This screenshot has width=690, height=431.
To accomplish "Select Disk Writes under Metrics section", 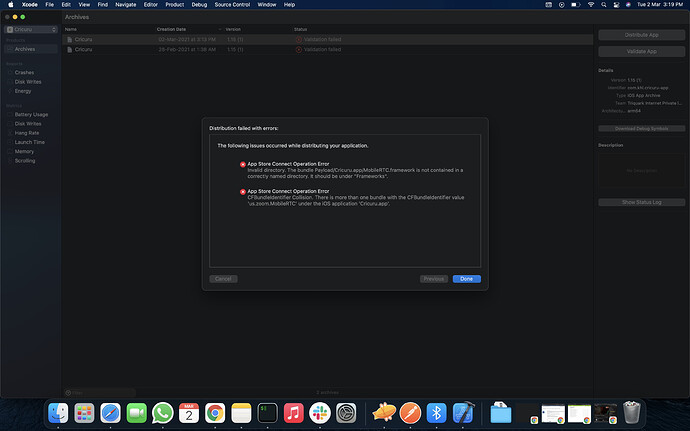I will [28, 123].
